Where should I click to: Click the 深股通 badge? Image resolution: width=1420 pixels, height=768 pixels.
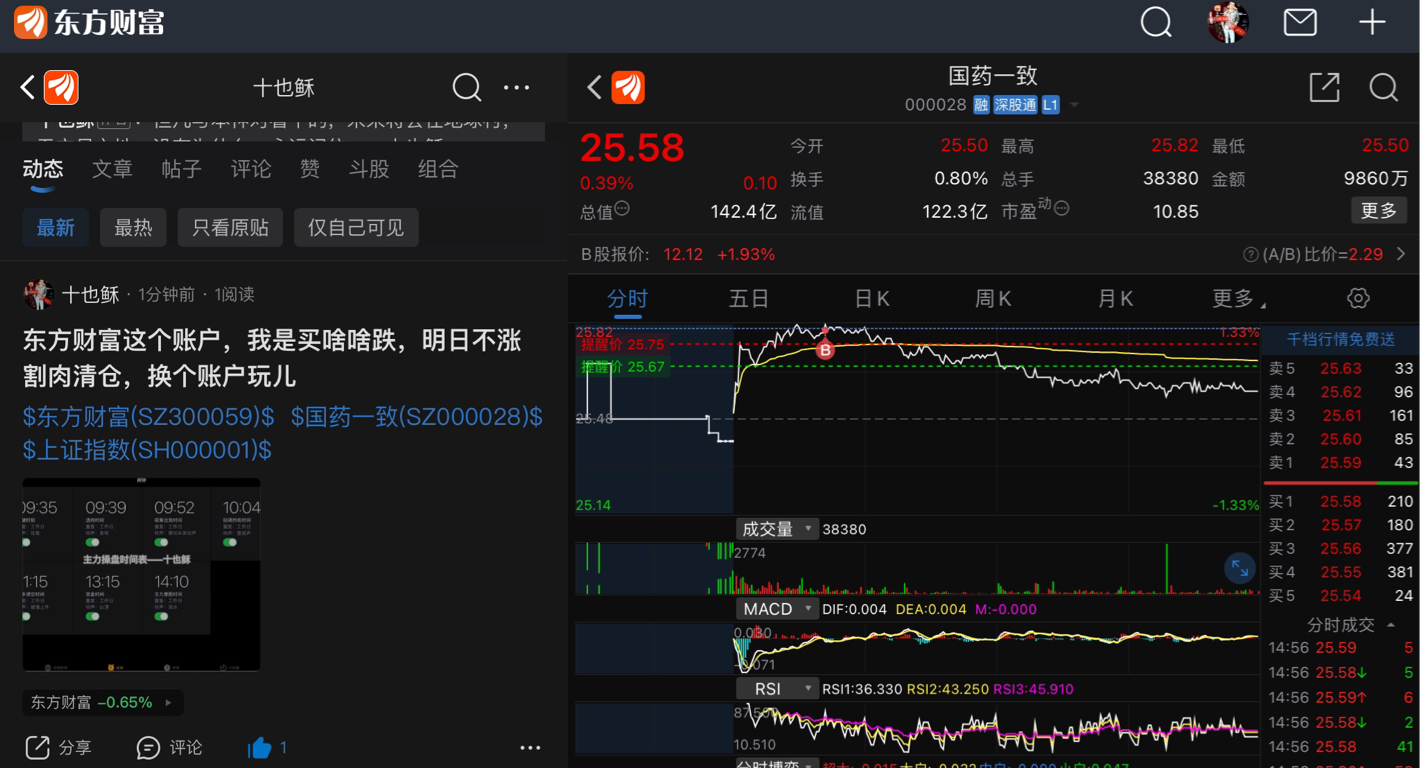click(1015, 105)
